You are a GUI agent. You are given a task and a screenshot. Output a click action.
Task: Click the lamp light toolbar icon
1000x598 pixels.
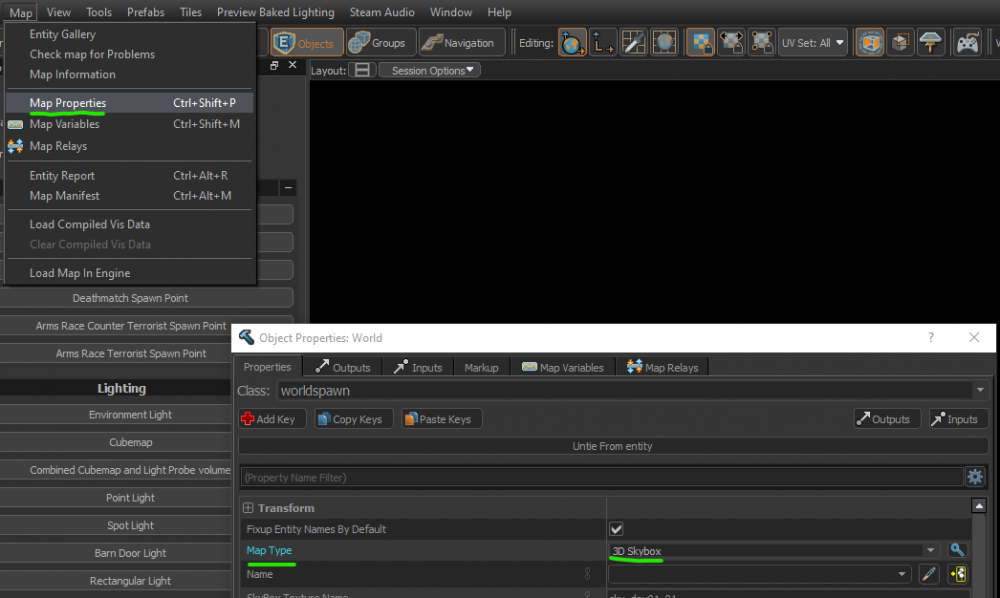931,43
